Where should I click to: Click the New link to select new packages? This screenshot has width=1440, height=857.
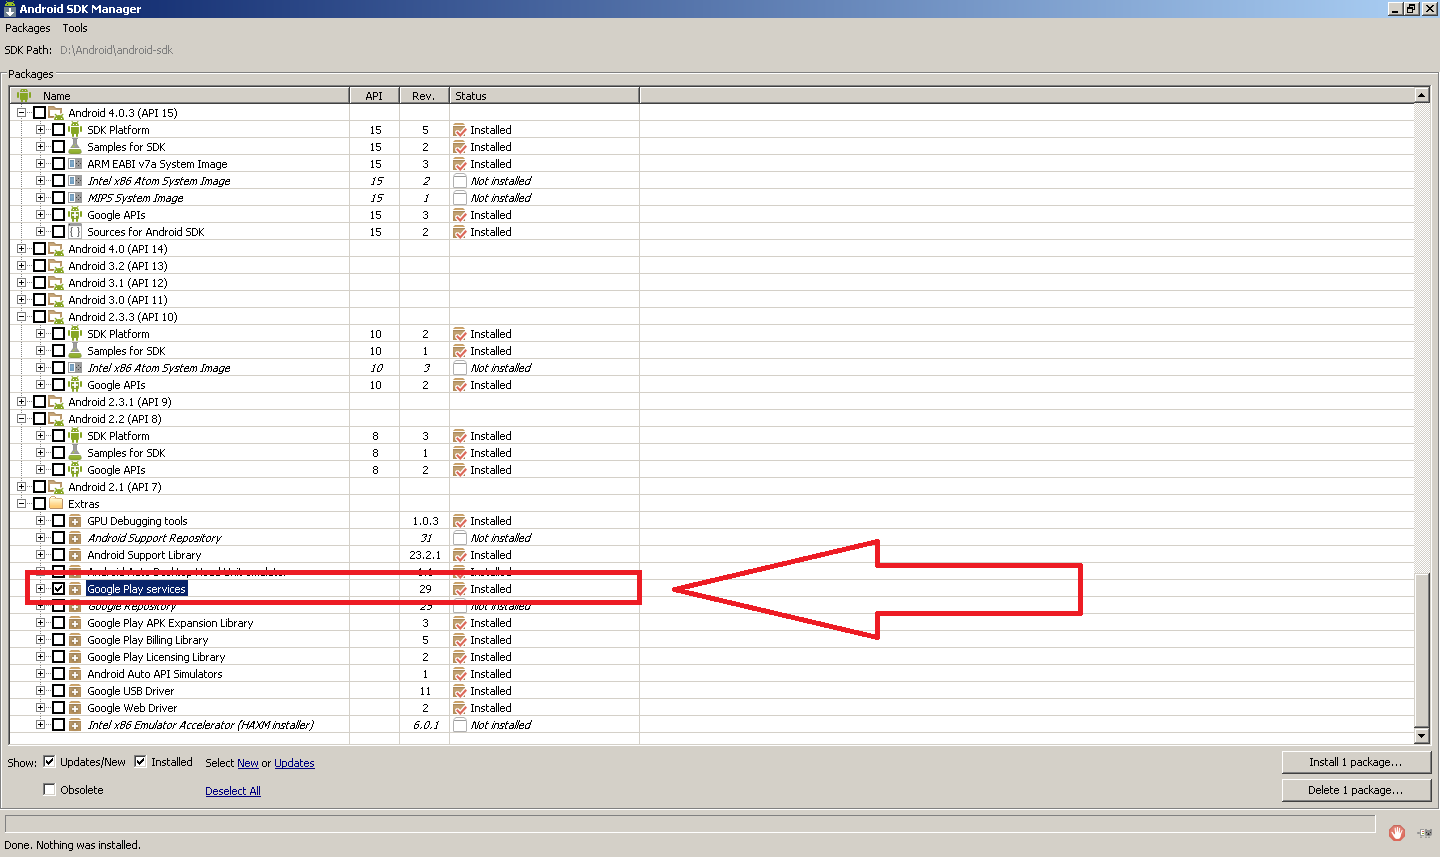[248, 763]
